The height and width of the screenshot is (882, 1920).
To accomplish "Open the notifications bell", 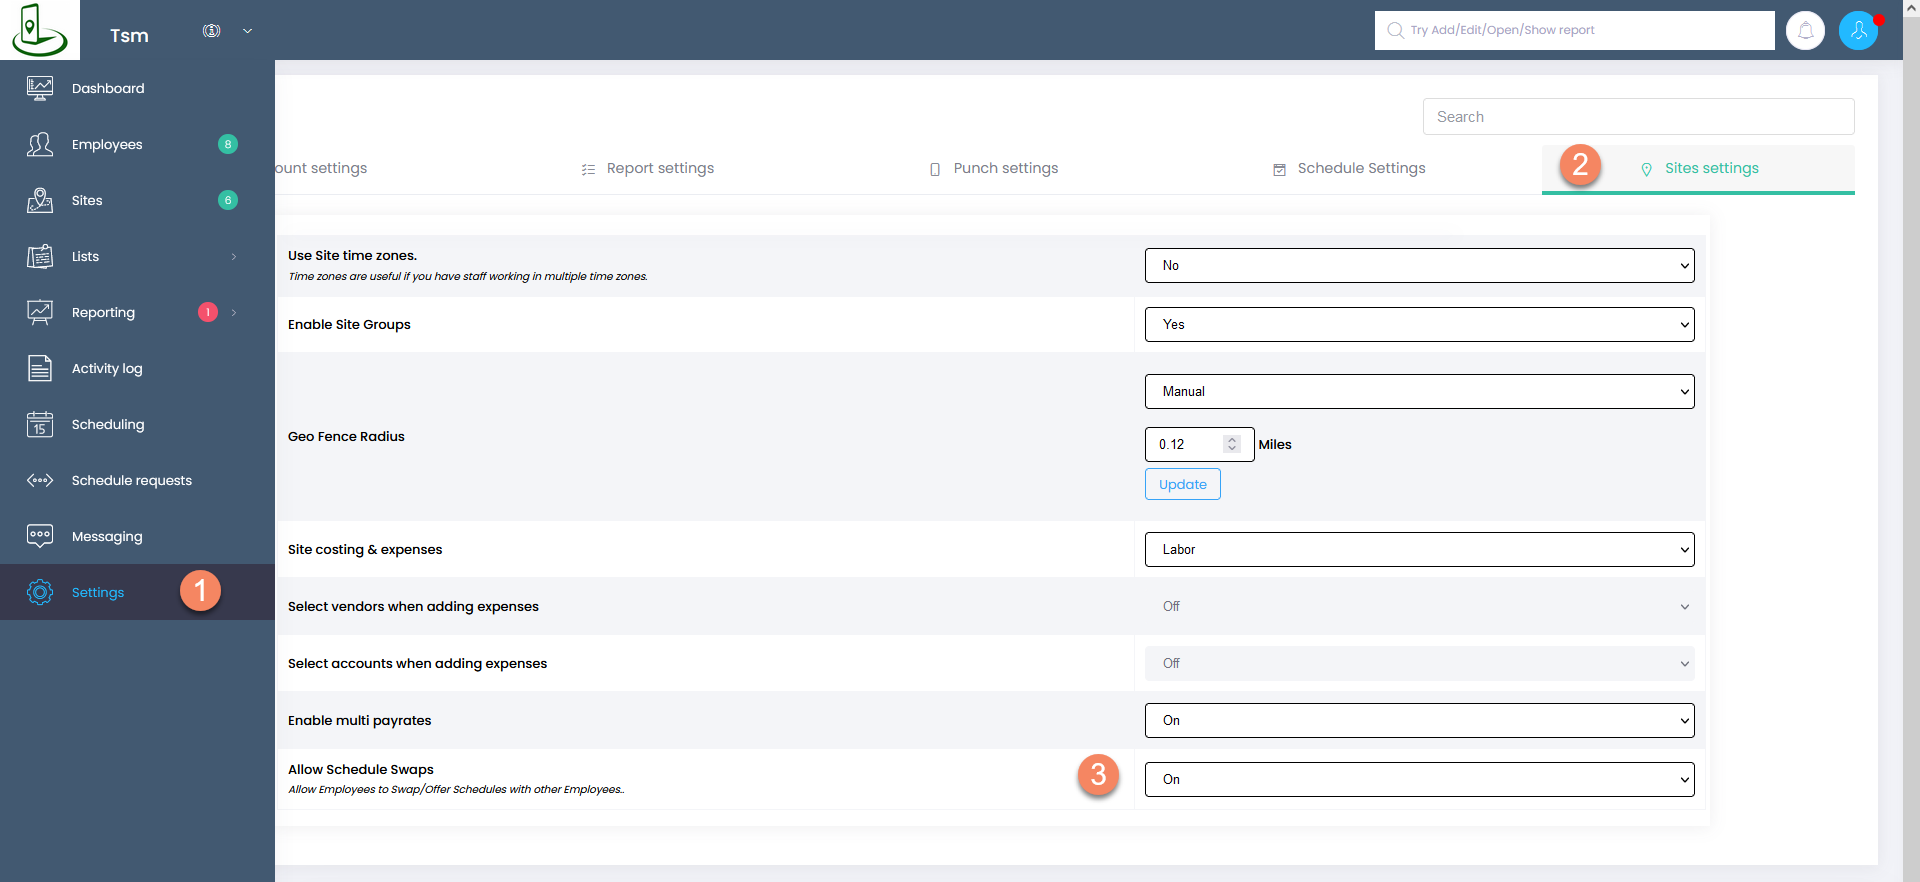I will [1805, 30].
